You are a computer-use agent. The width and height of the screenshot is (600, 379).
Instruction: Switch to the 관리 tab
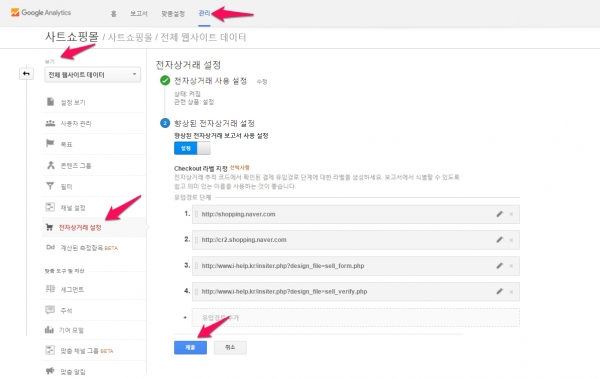pyautogui.click(x=204, y=13)
